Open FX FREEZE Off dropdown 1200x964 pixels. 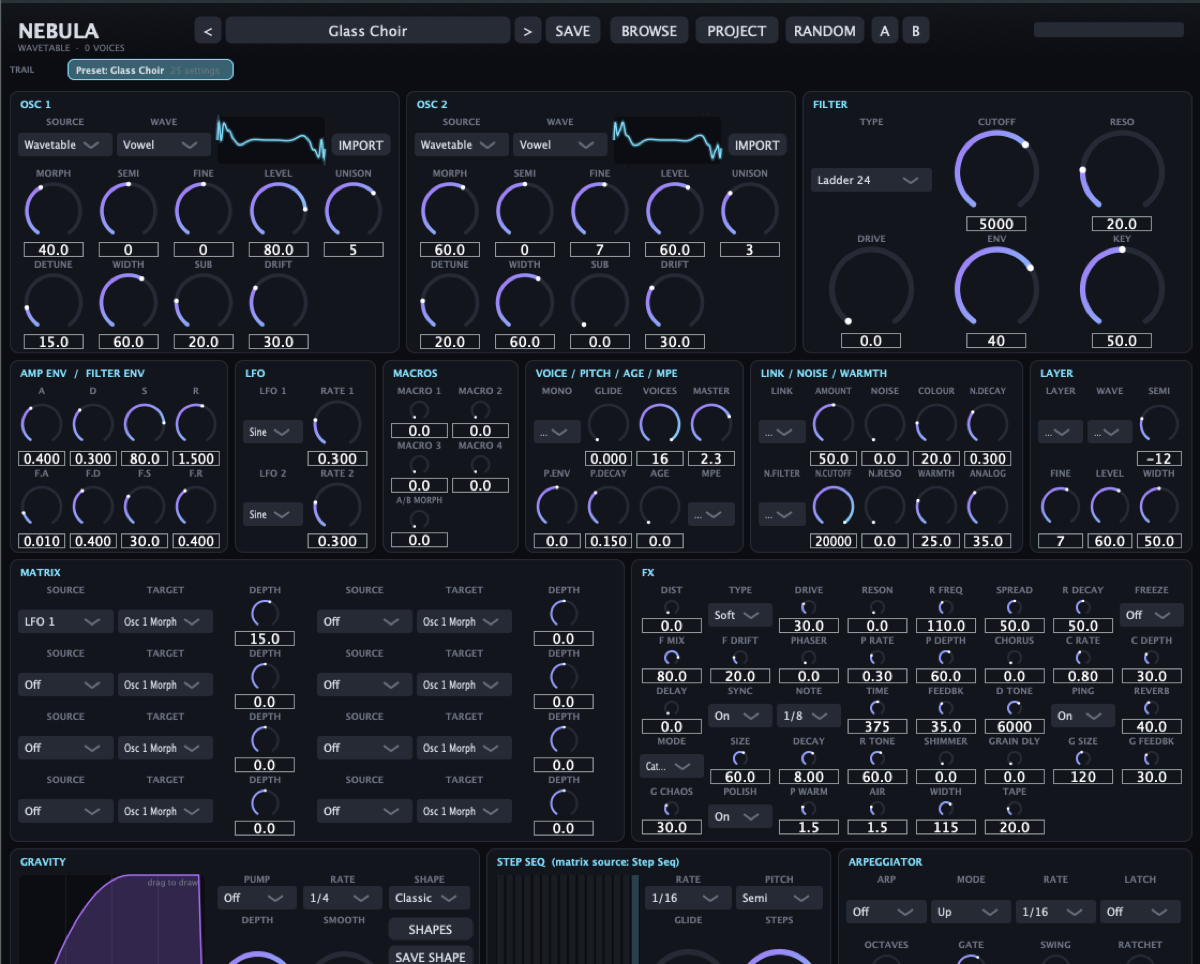click(x=1151, y=615)
